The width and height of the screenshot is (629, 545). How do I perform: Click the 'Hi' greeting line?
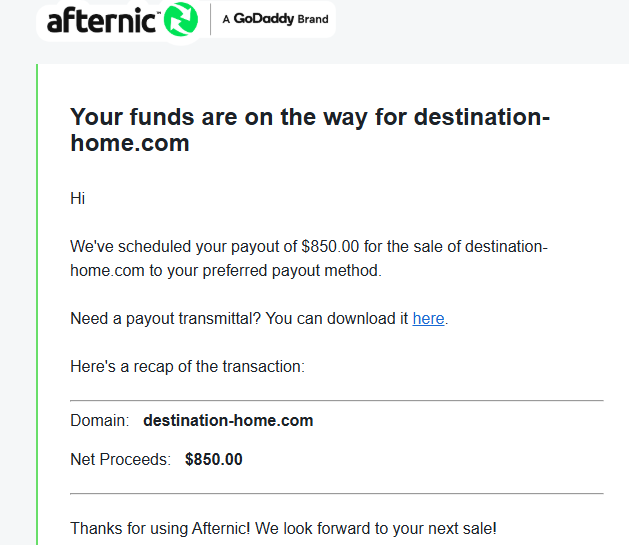coord(77,198)
